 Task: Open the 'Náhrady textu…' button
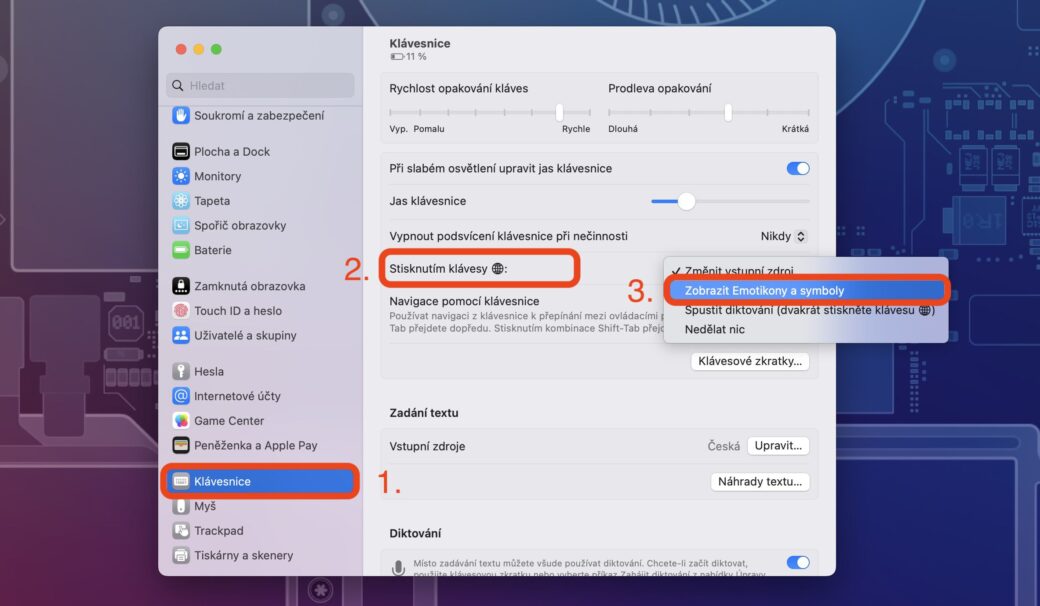pos(760,481)
